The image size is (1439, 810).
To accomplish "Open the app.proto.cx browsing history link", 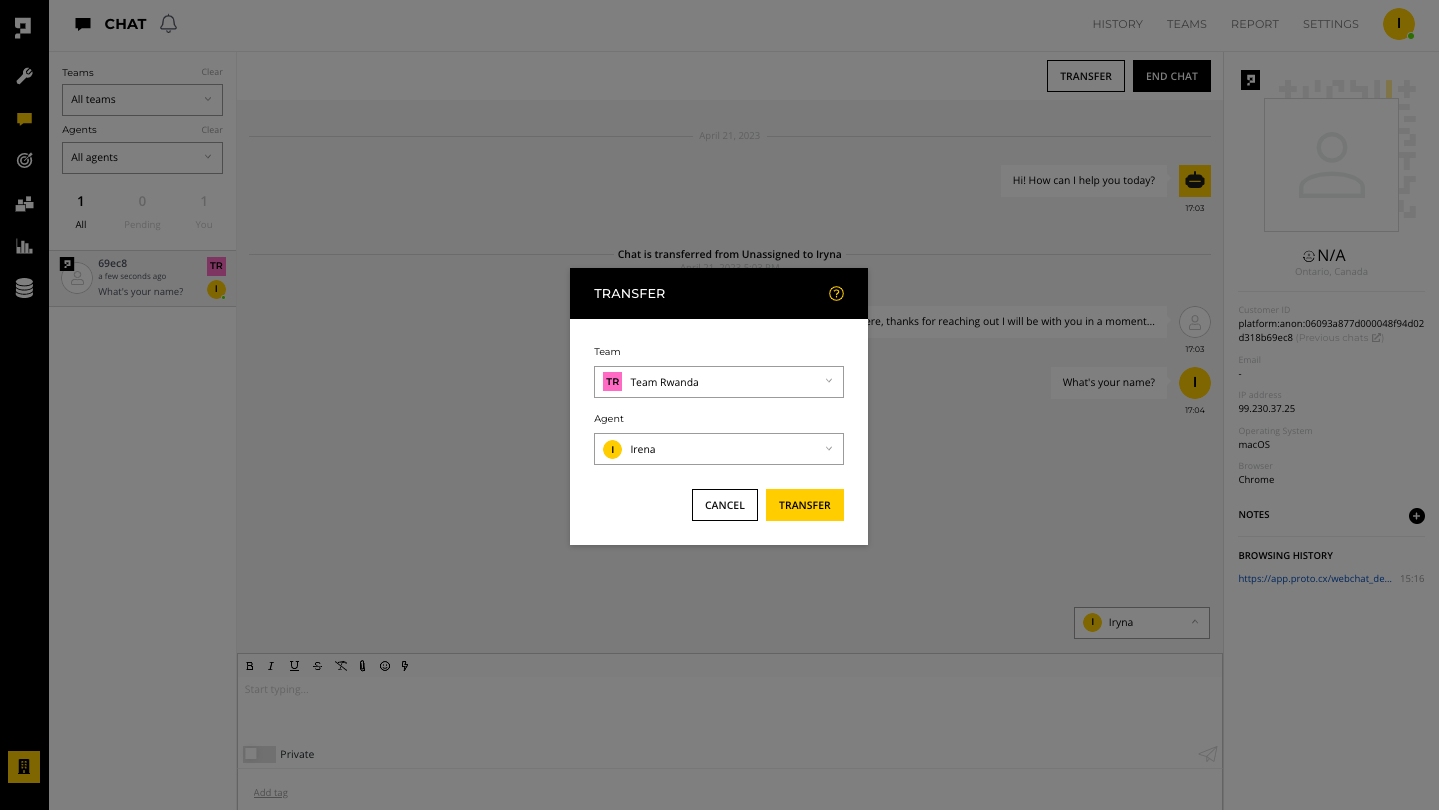I will (x=1315, y=578).
